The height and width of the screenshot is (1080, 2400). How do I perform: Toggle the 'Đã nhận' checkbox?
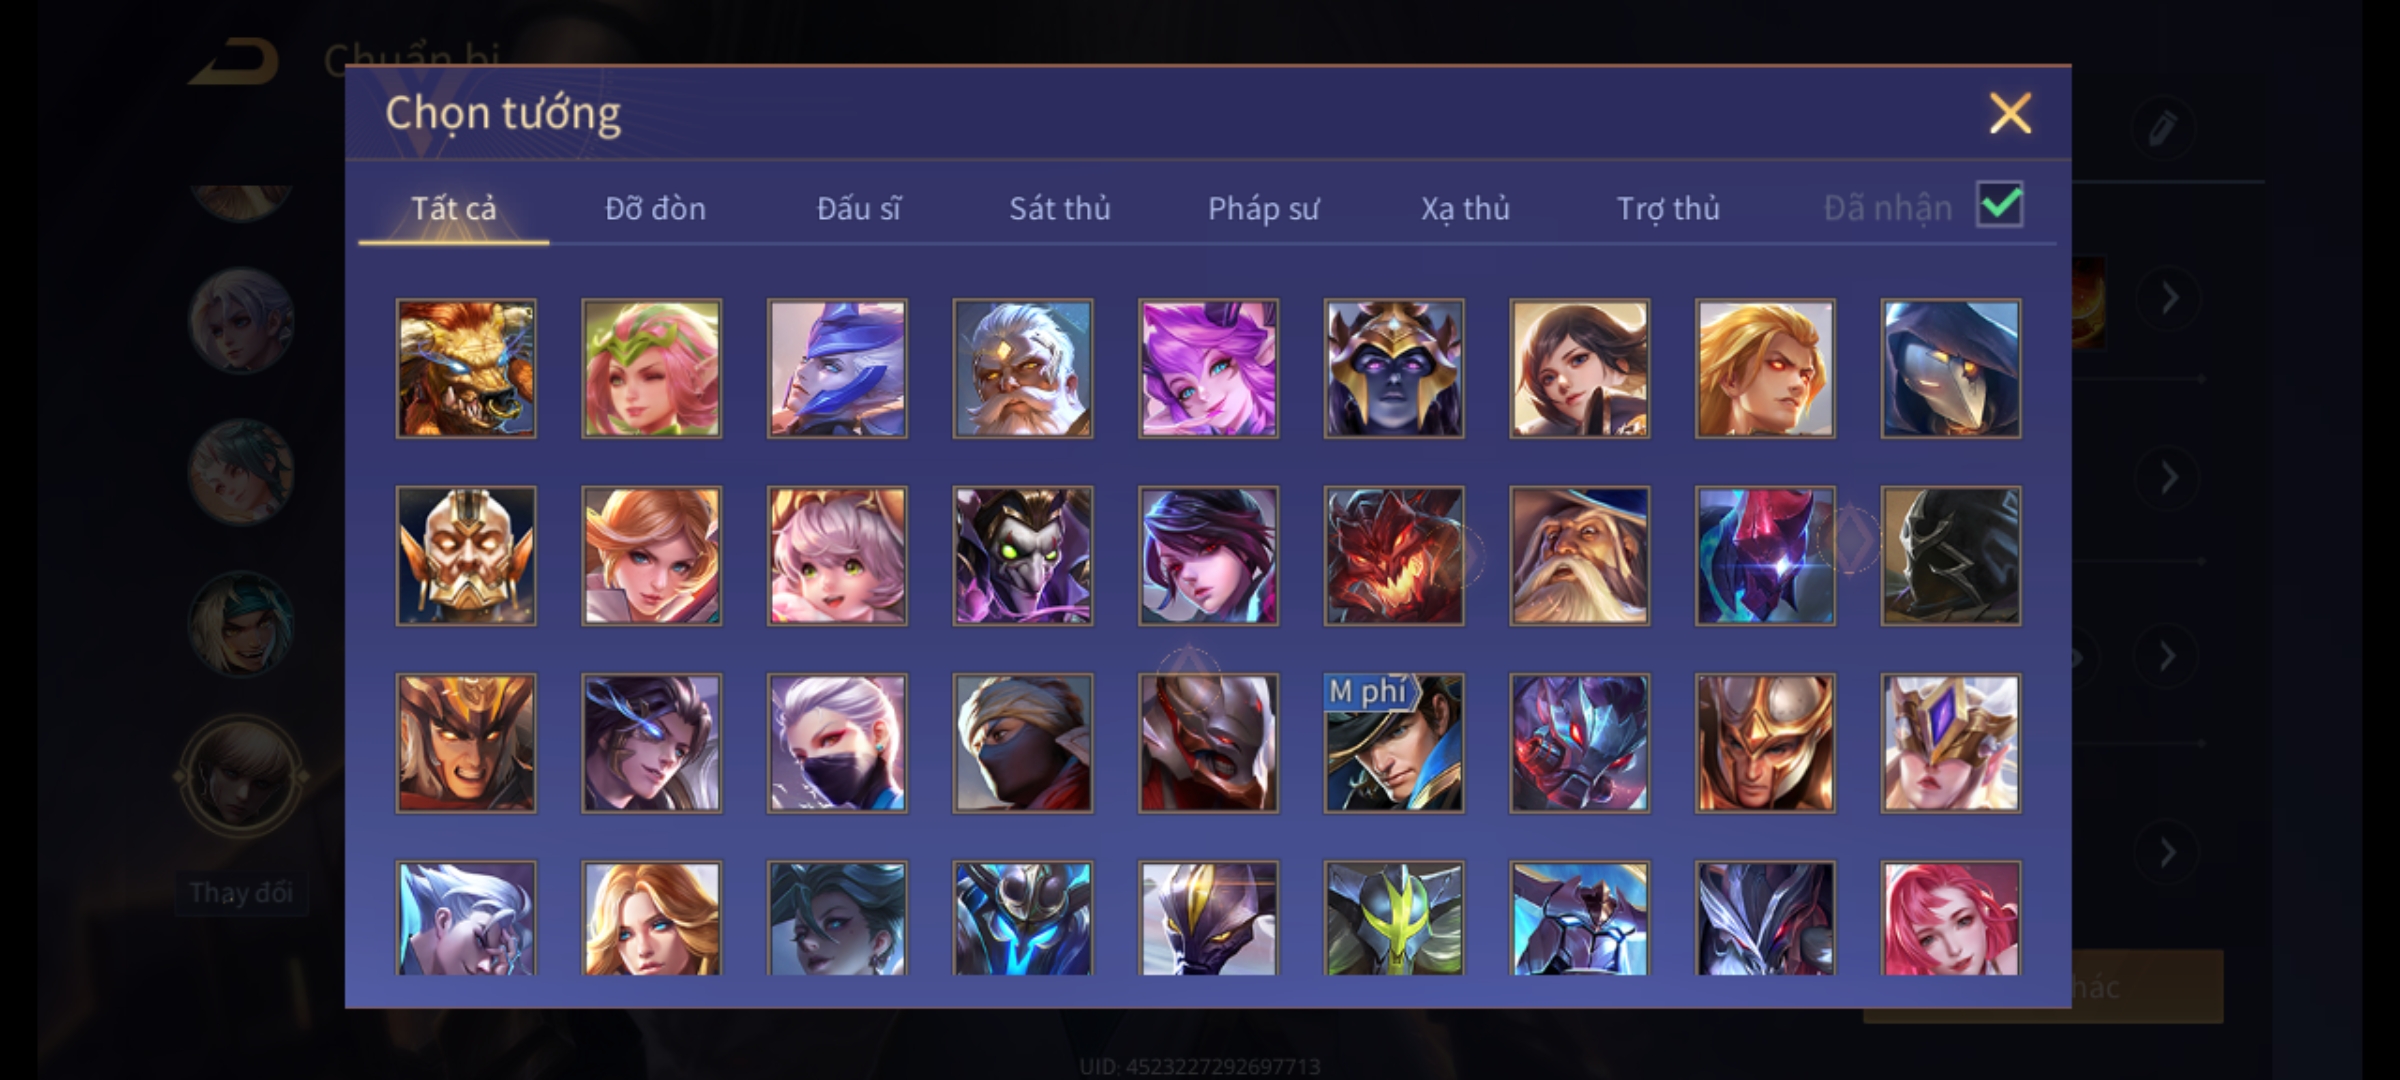tap(2000, 205)
